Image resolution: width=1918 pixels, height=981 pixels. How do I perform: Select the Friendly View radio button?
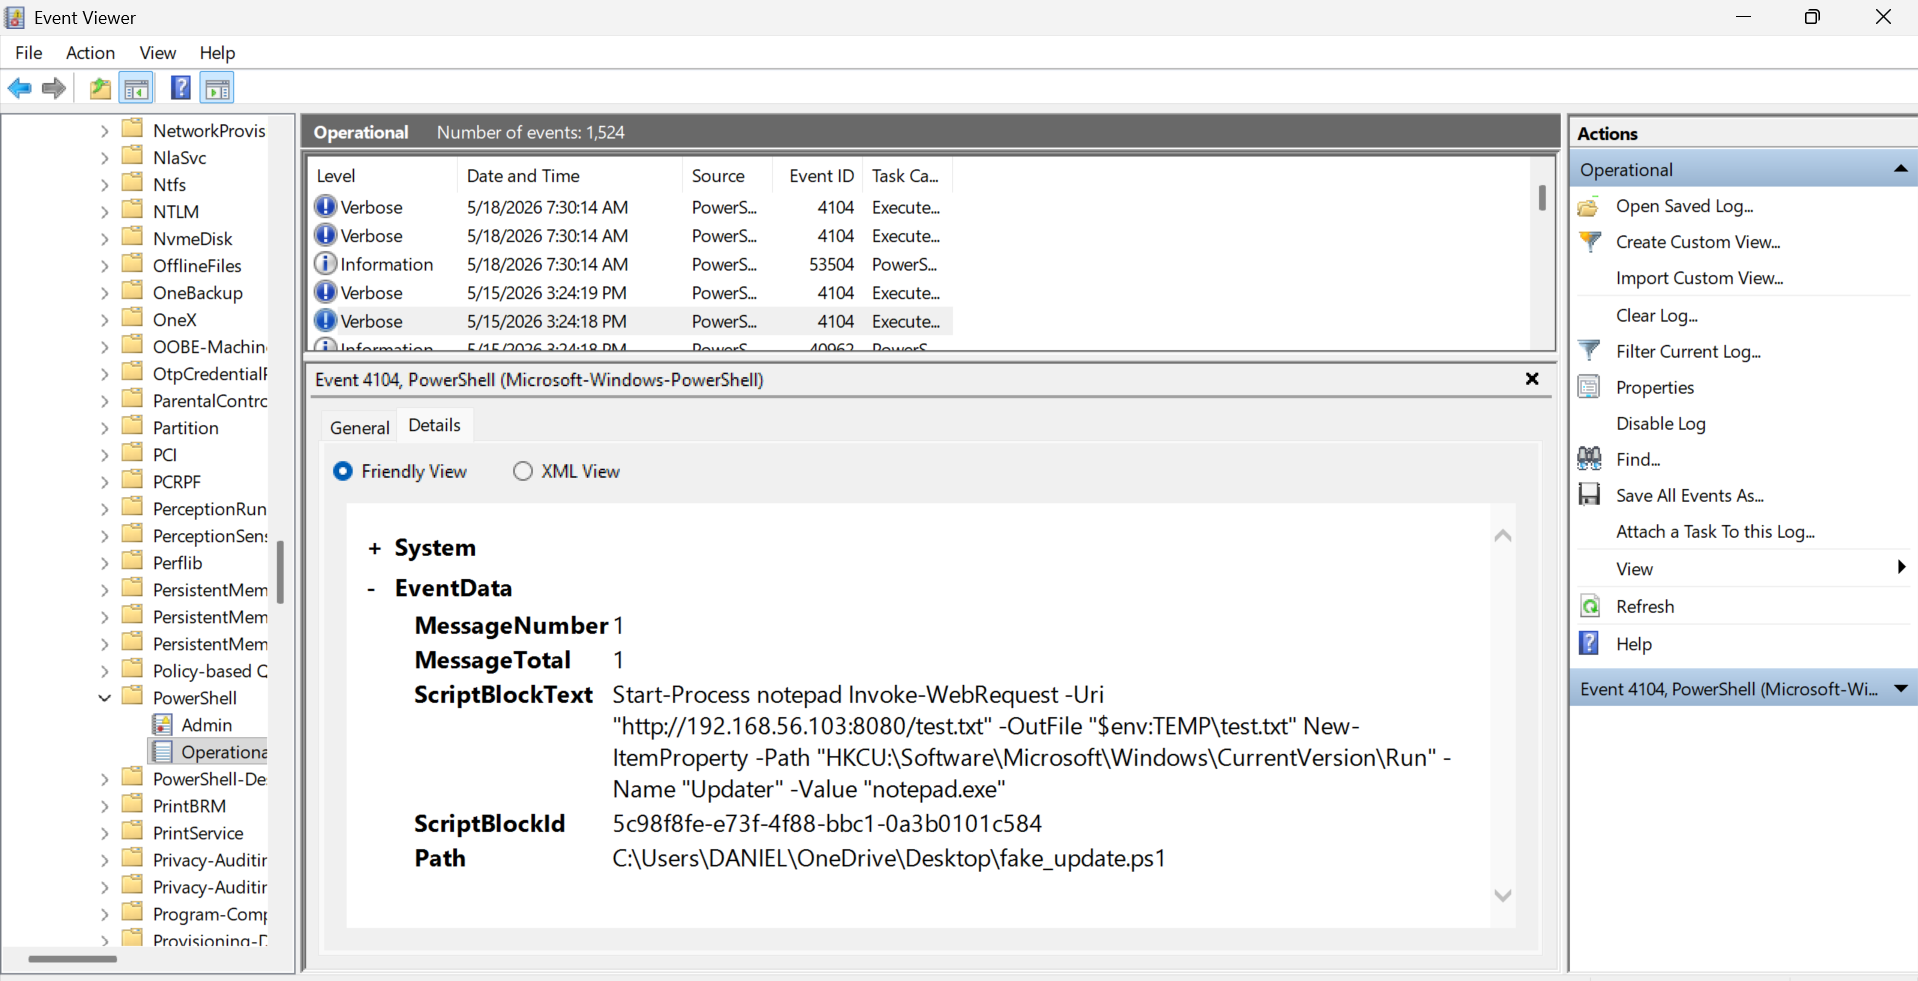tap(343, 471)
